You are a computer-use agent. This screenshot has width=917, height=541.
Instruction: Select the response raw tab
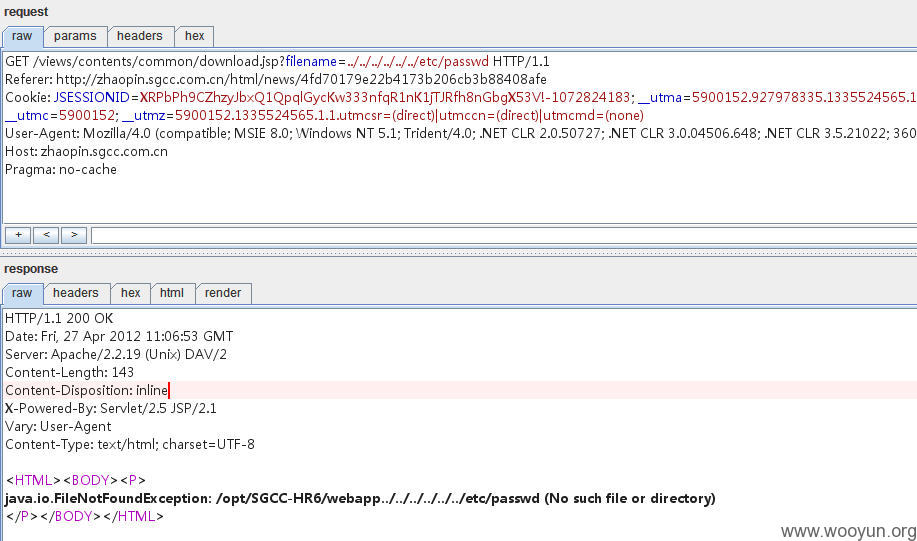(22, 293)
